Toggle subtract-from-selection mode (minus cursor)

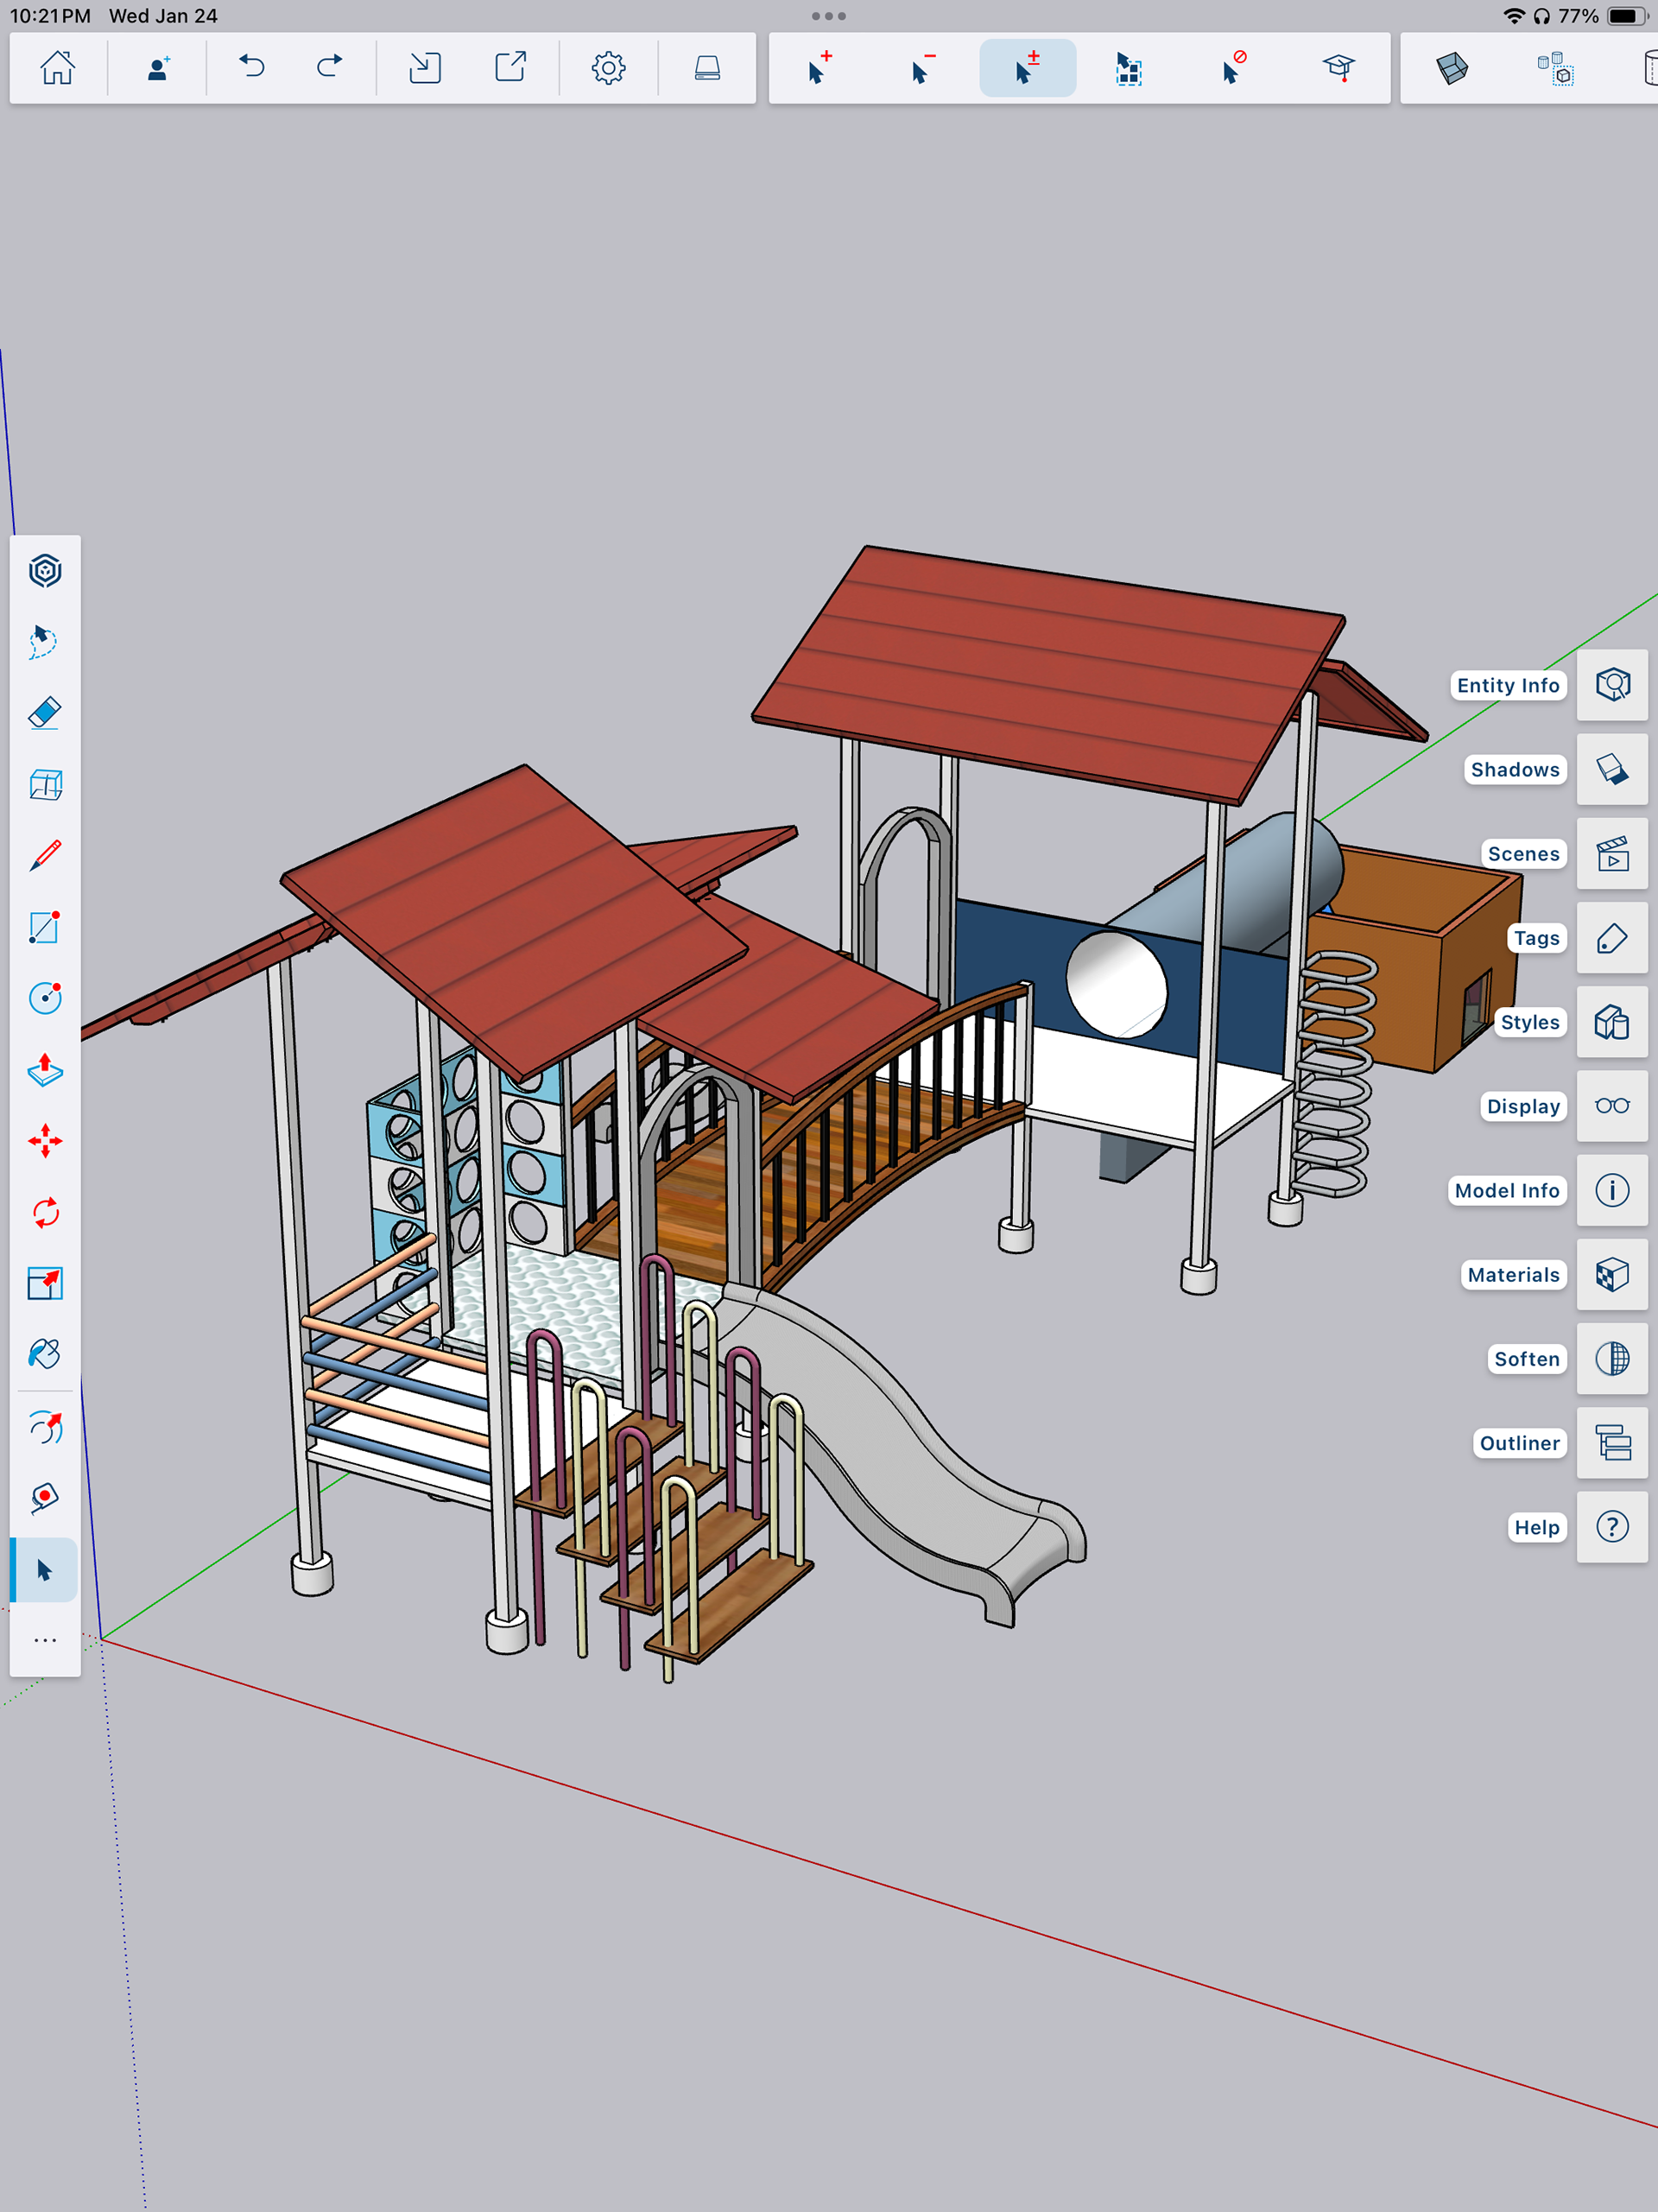[x=923, y=68]
